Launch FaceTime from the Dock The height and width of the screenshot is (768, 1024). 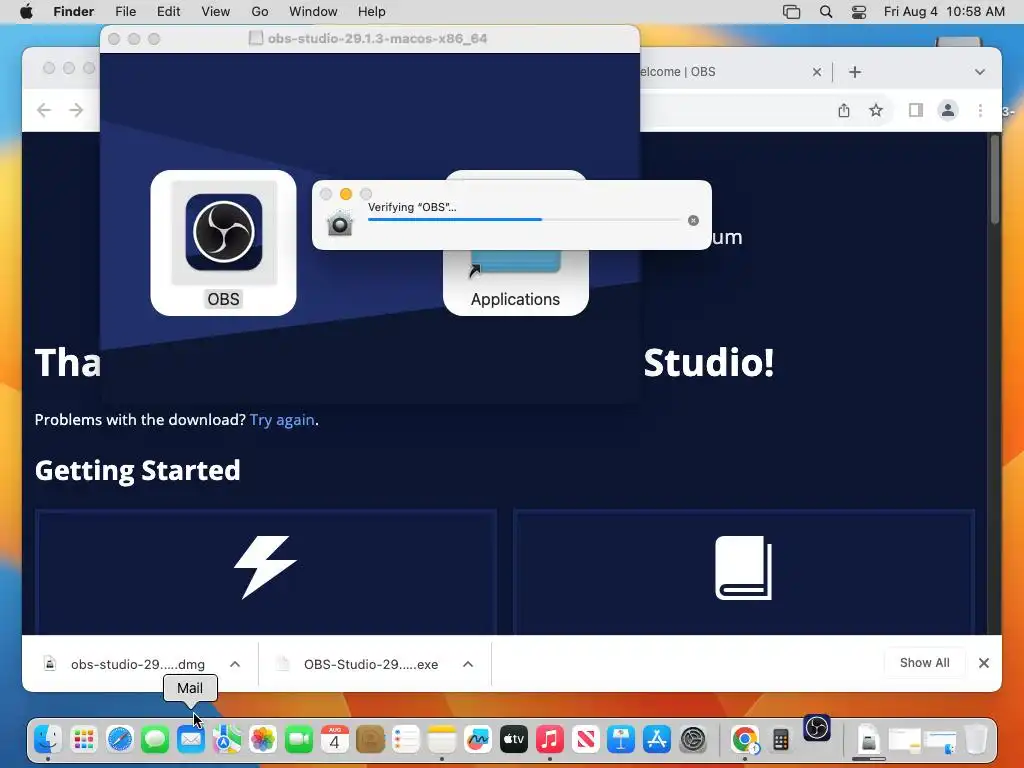298,740
